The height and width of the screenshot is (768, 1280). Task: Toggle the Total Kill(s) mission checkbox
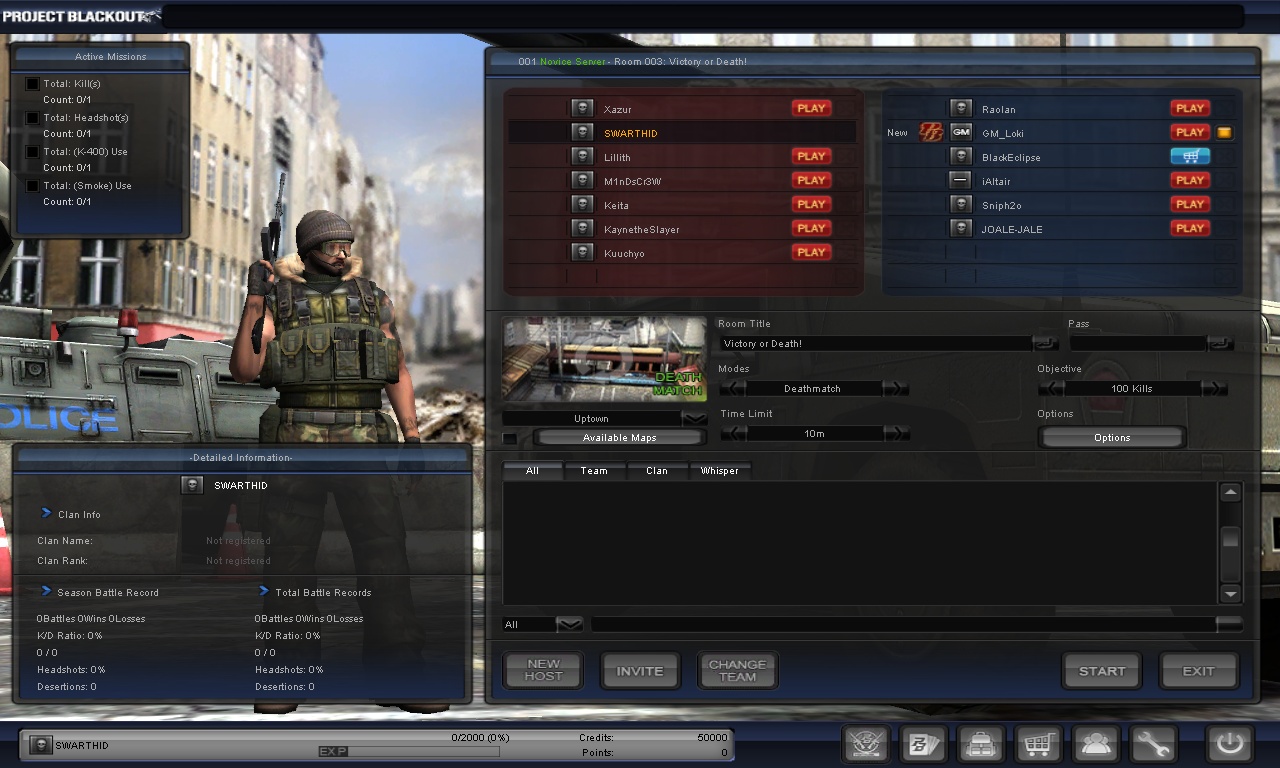click(x=33, y=84)
